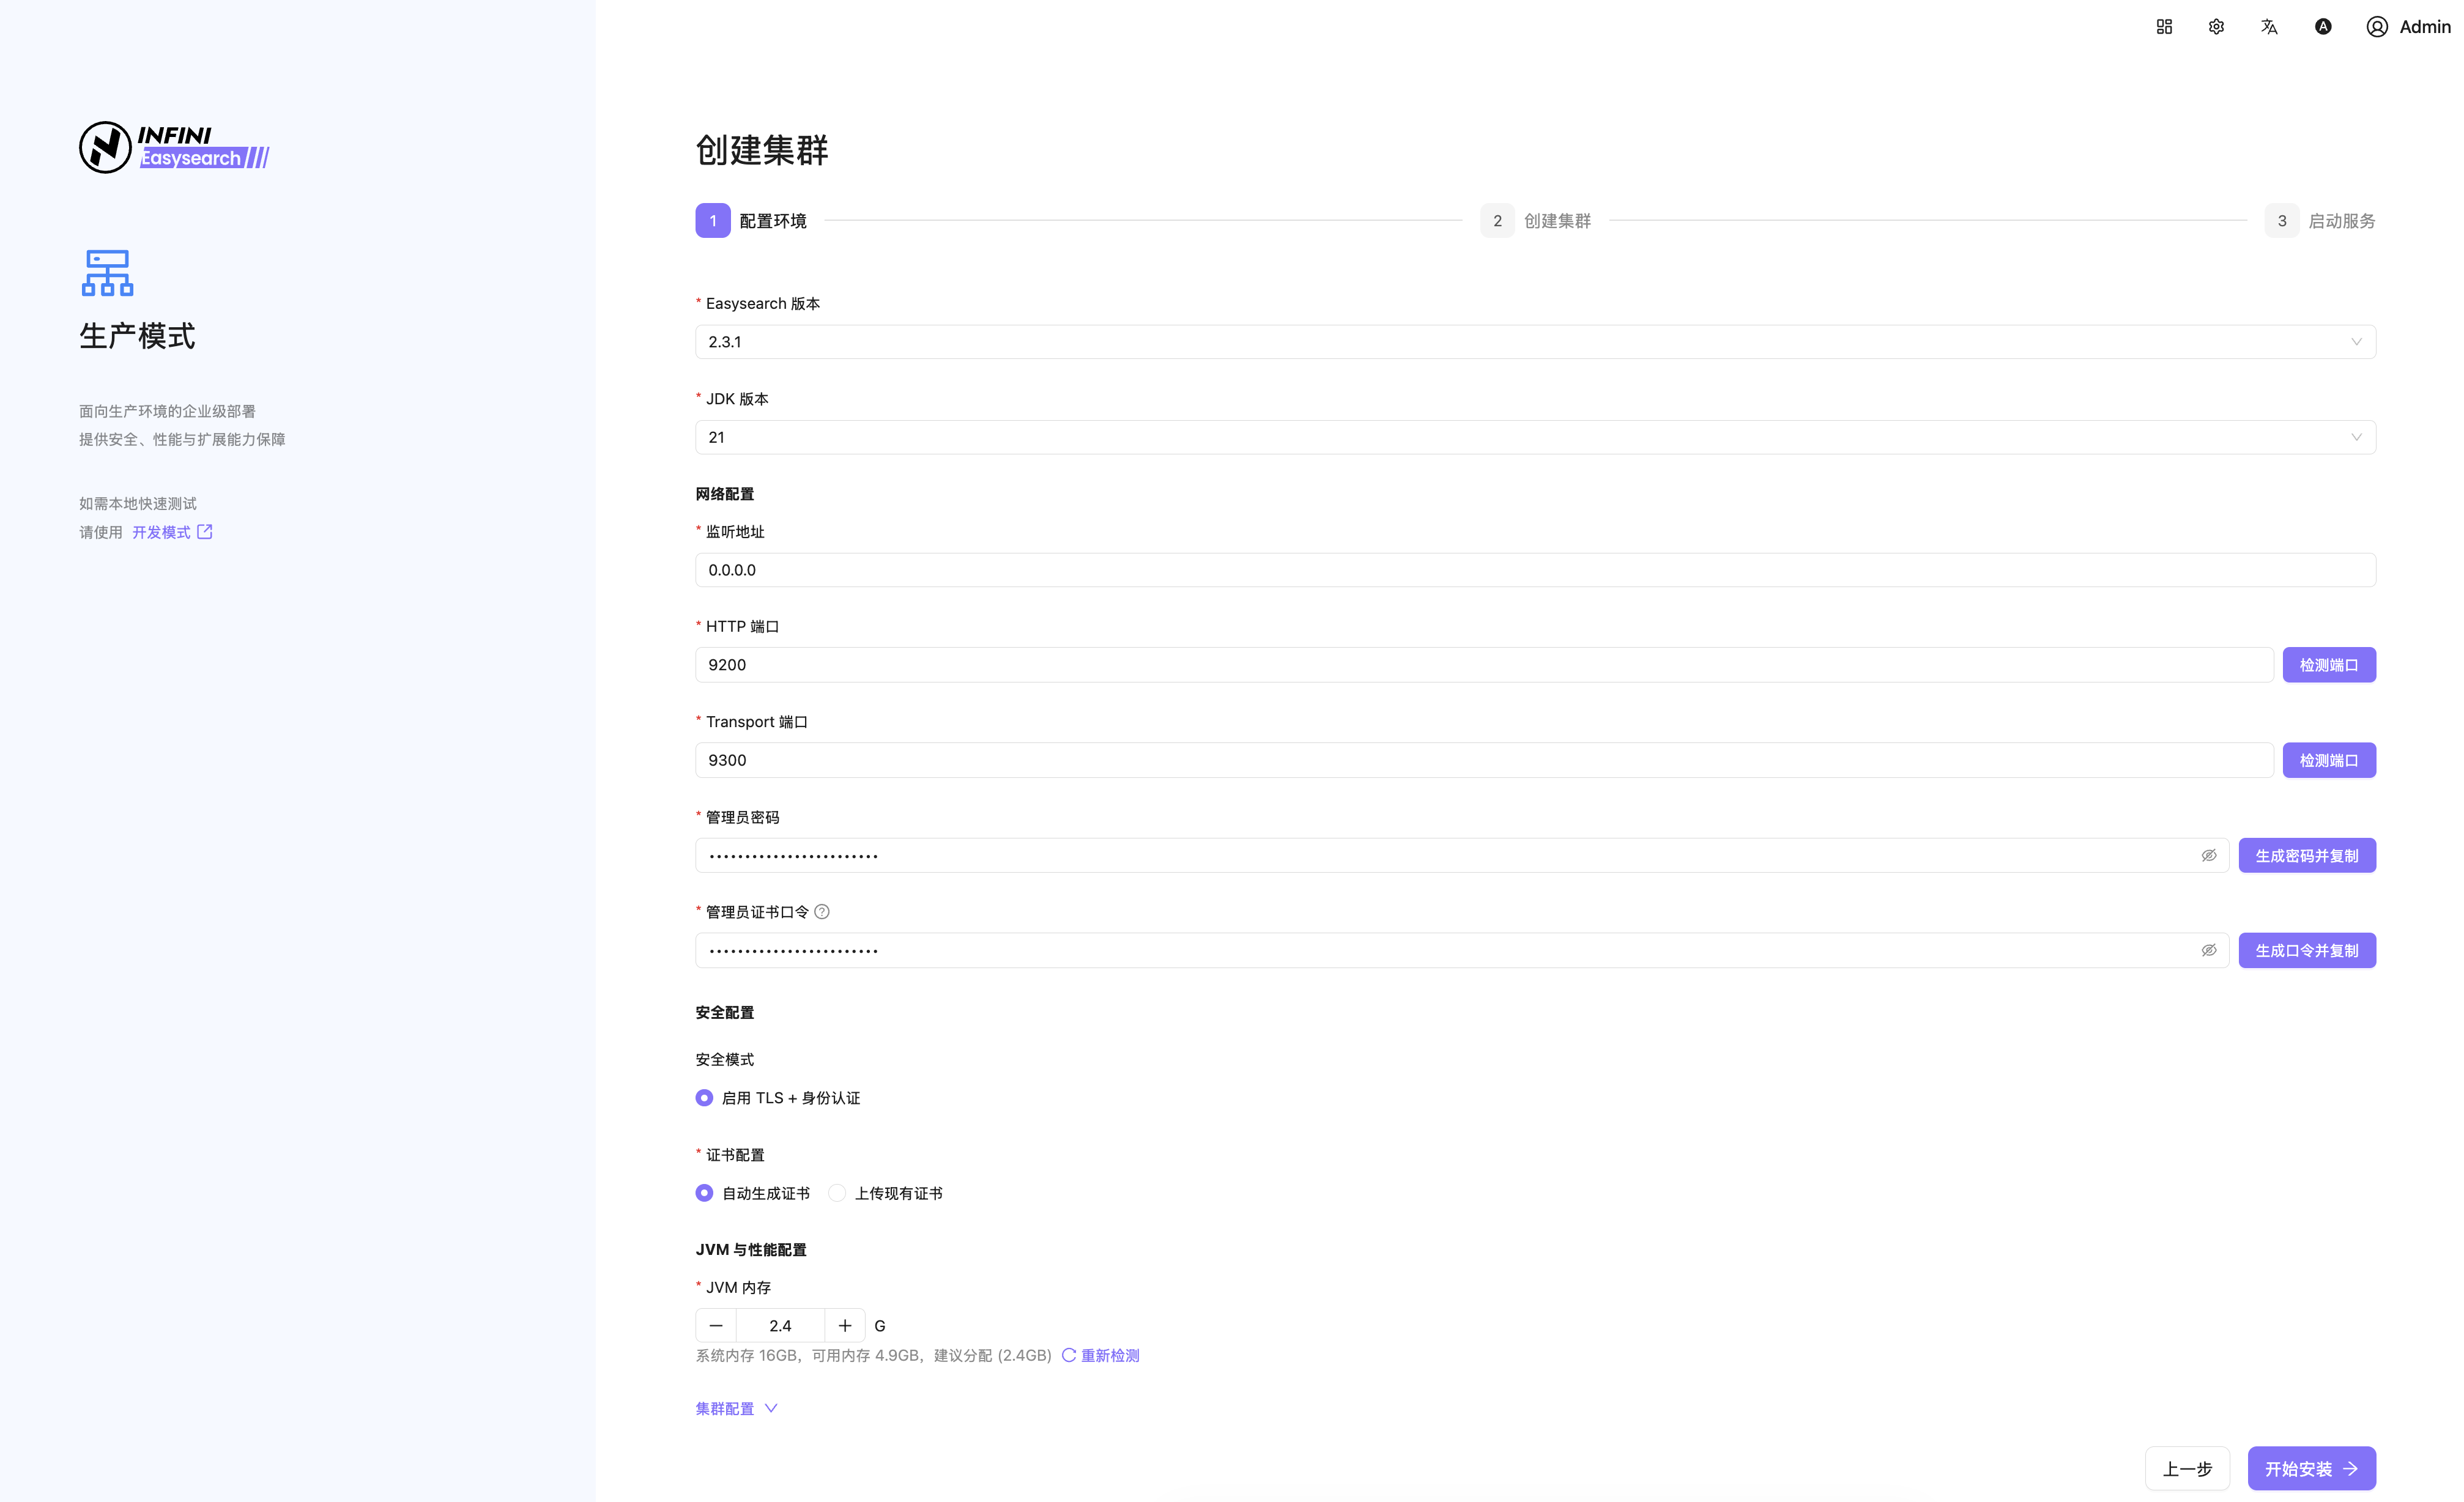This screenshot has height=1502, width=2464.
Task: Select the 上传现有证书 radio option
Action: click(x=838, y=1193)
